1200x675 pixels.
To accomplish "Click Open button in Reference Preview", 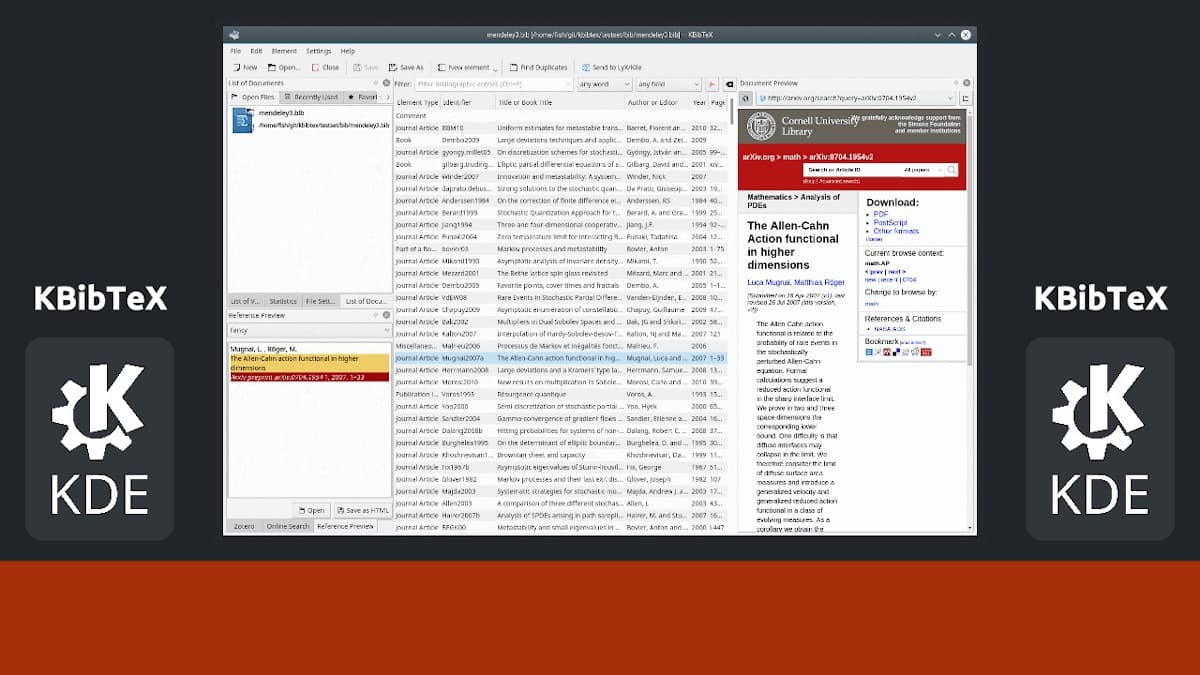I will coord(311,510).
